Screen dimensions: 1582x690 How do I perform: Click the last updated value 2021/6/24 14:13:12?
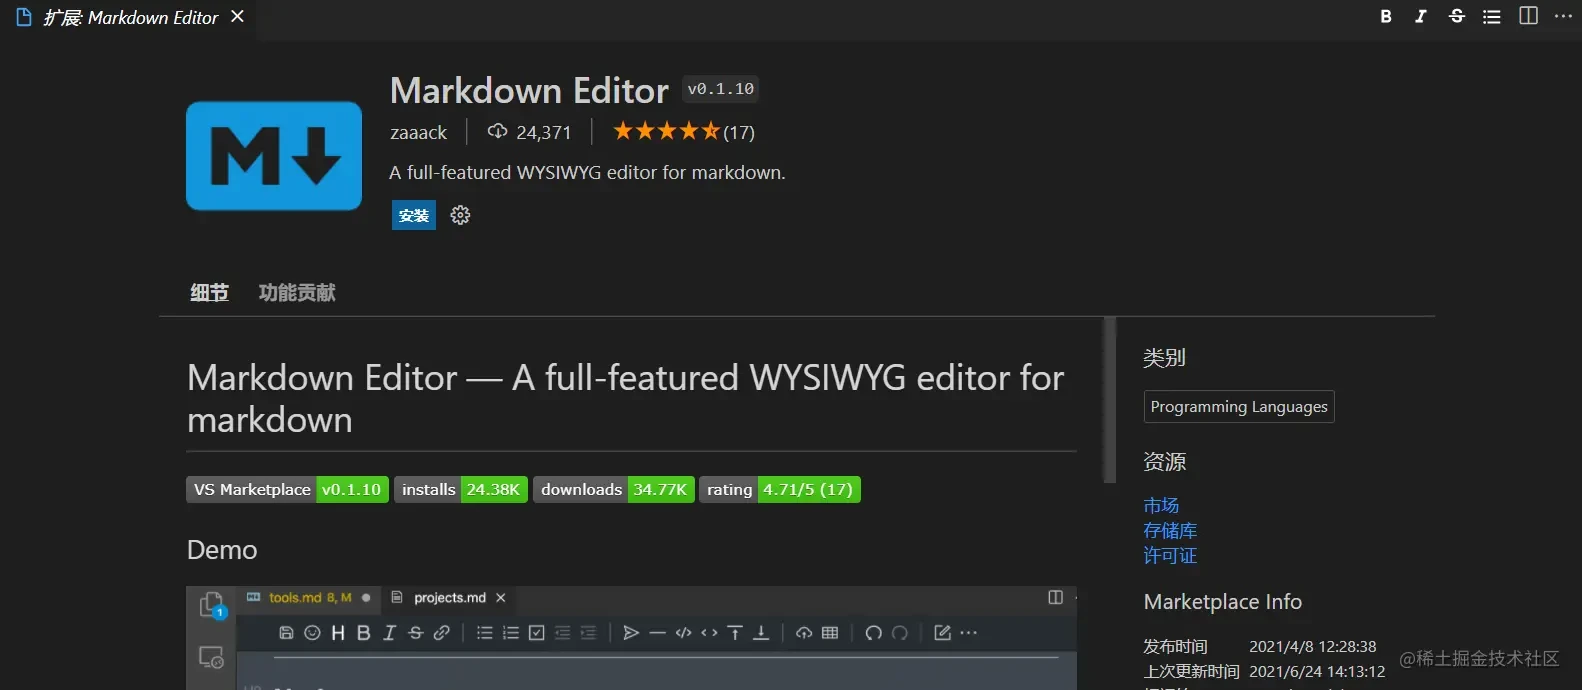[x=1317, y=672]
